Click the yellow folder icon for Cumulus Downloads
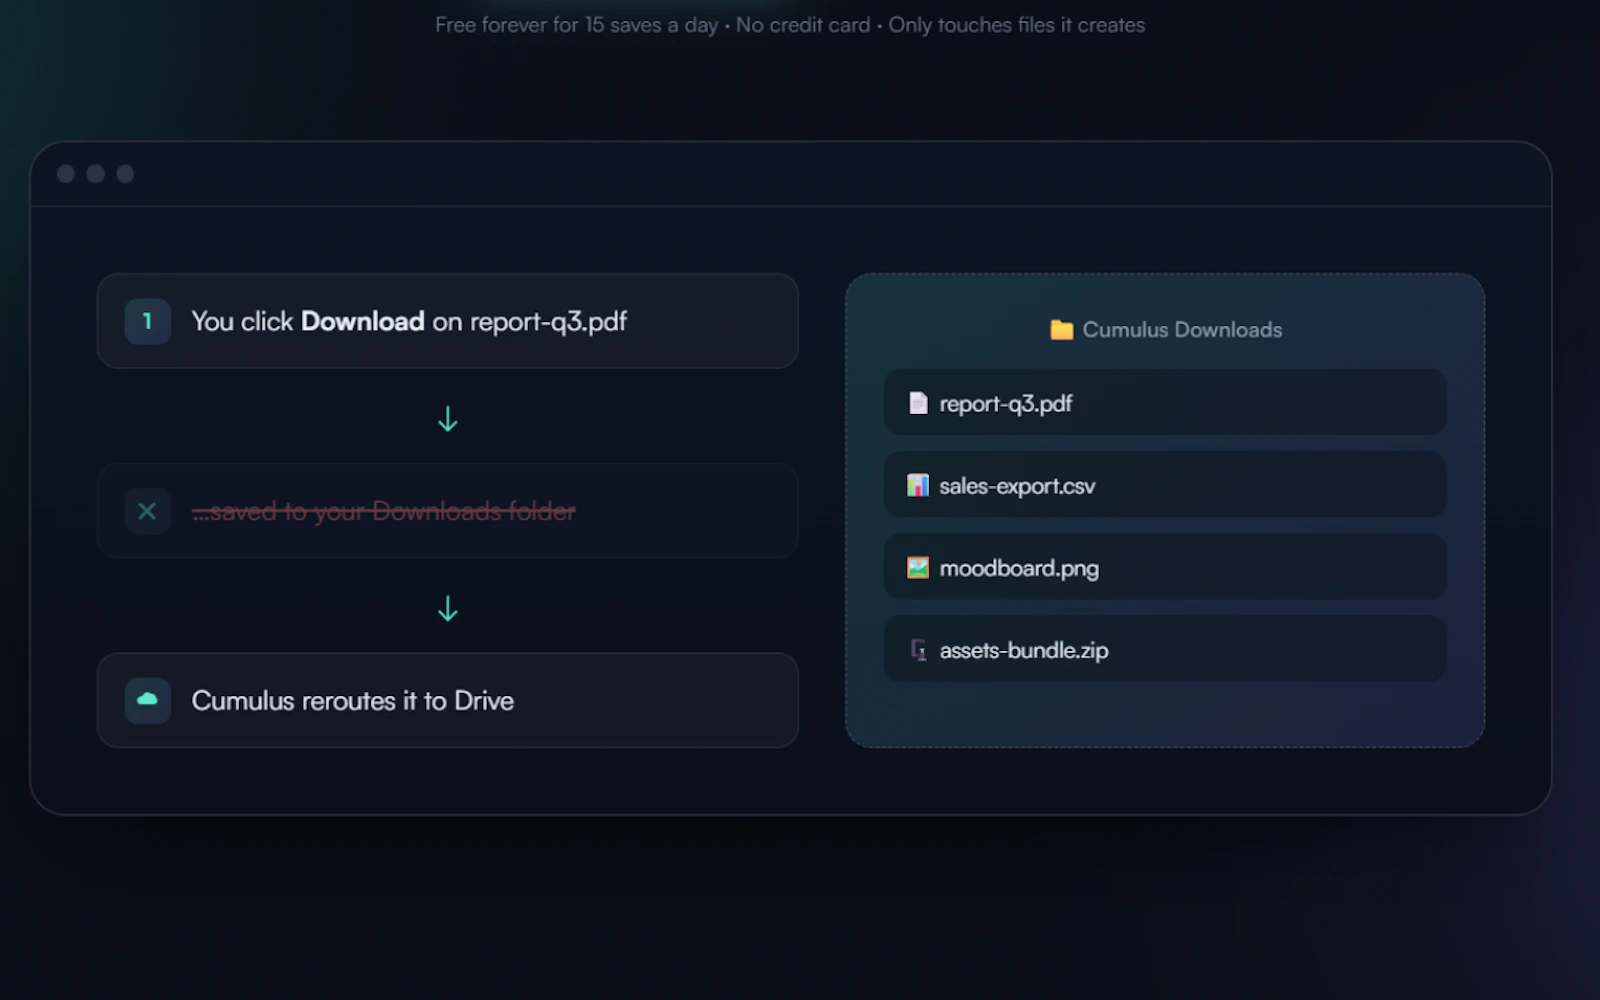Image resolution: width=1600 pixels, height=1000 pixels. pyautogui.click(x=1061, y=330)
